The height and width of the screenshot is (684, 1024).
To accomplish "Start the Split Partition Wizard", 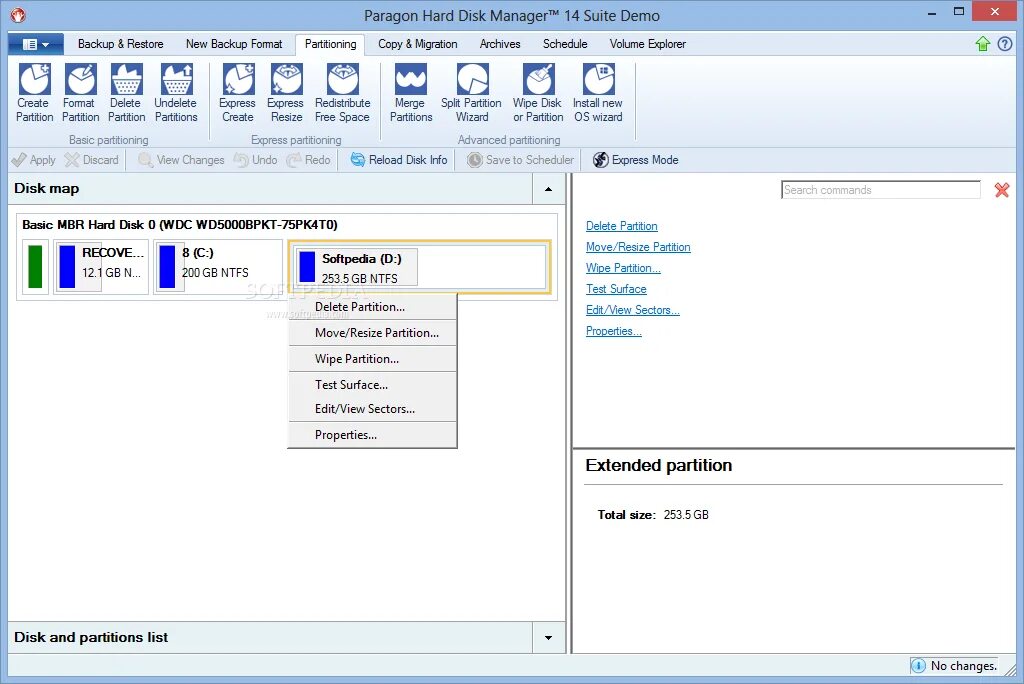I will coord(471,93).
